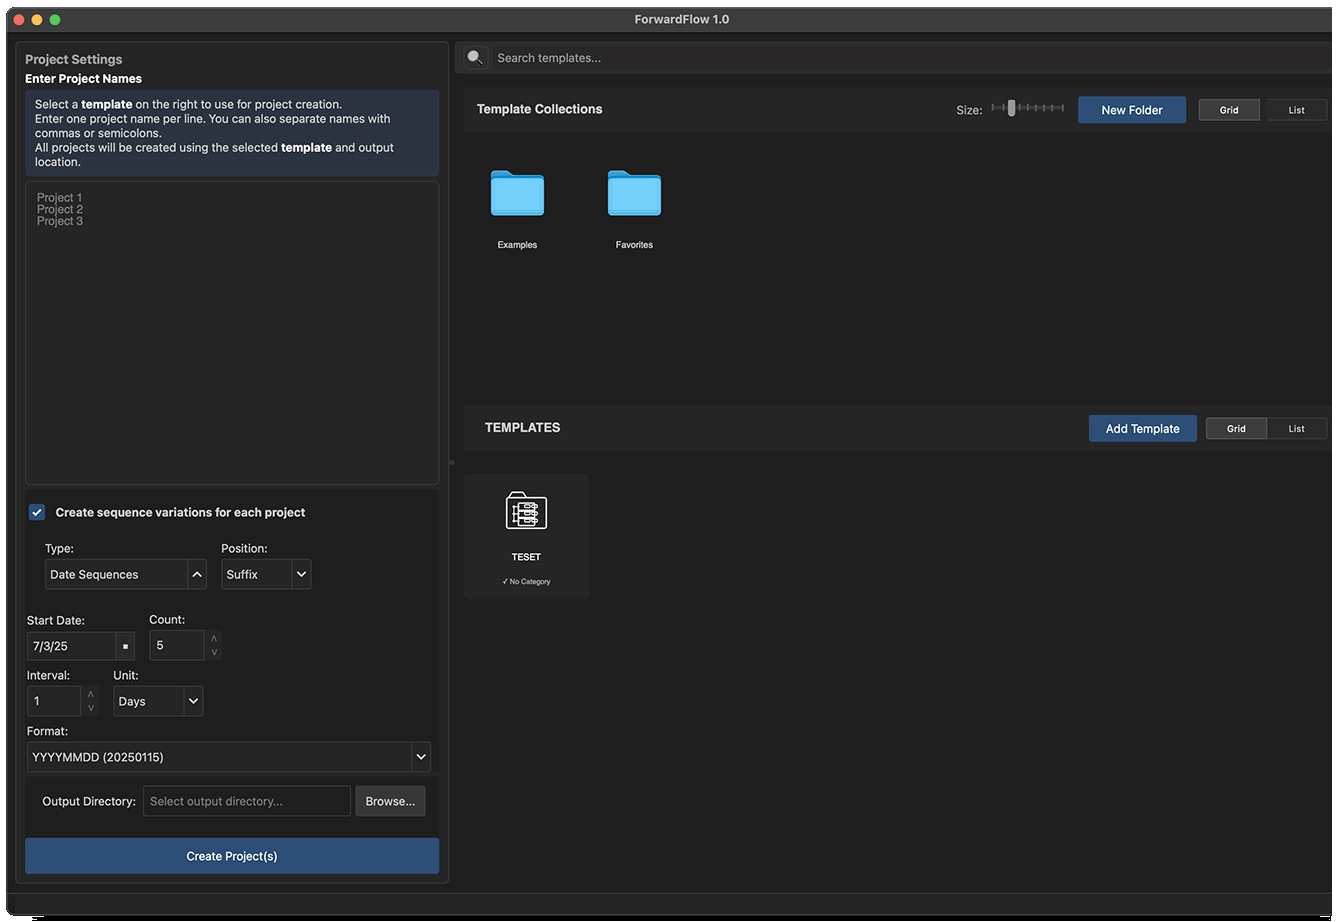Open the Favorites folder
The image size is (1339, 922).
click(x=634, y=194)
